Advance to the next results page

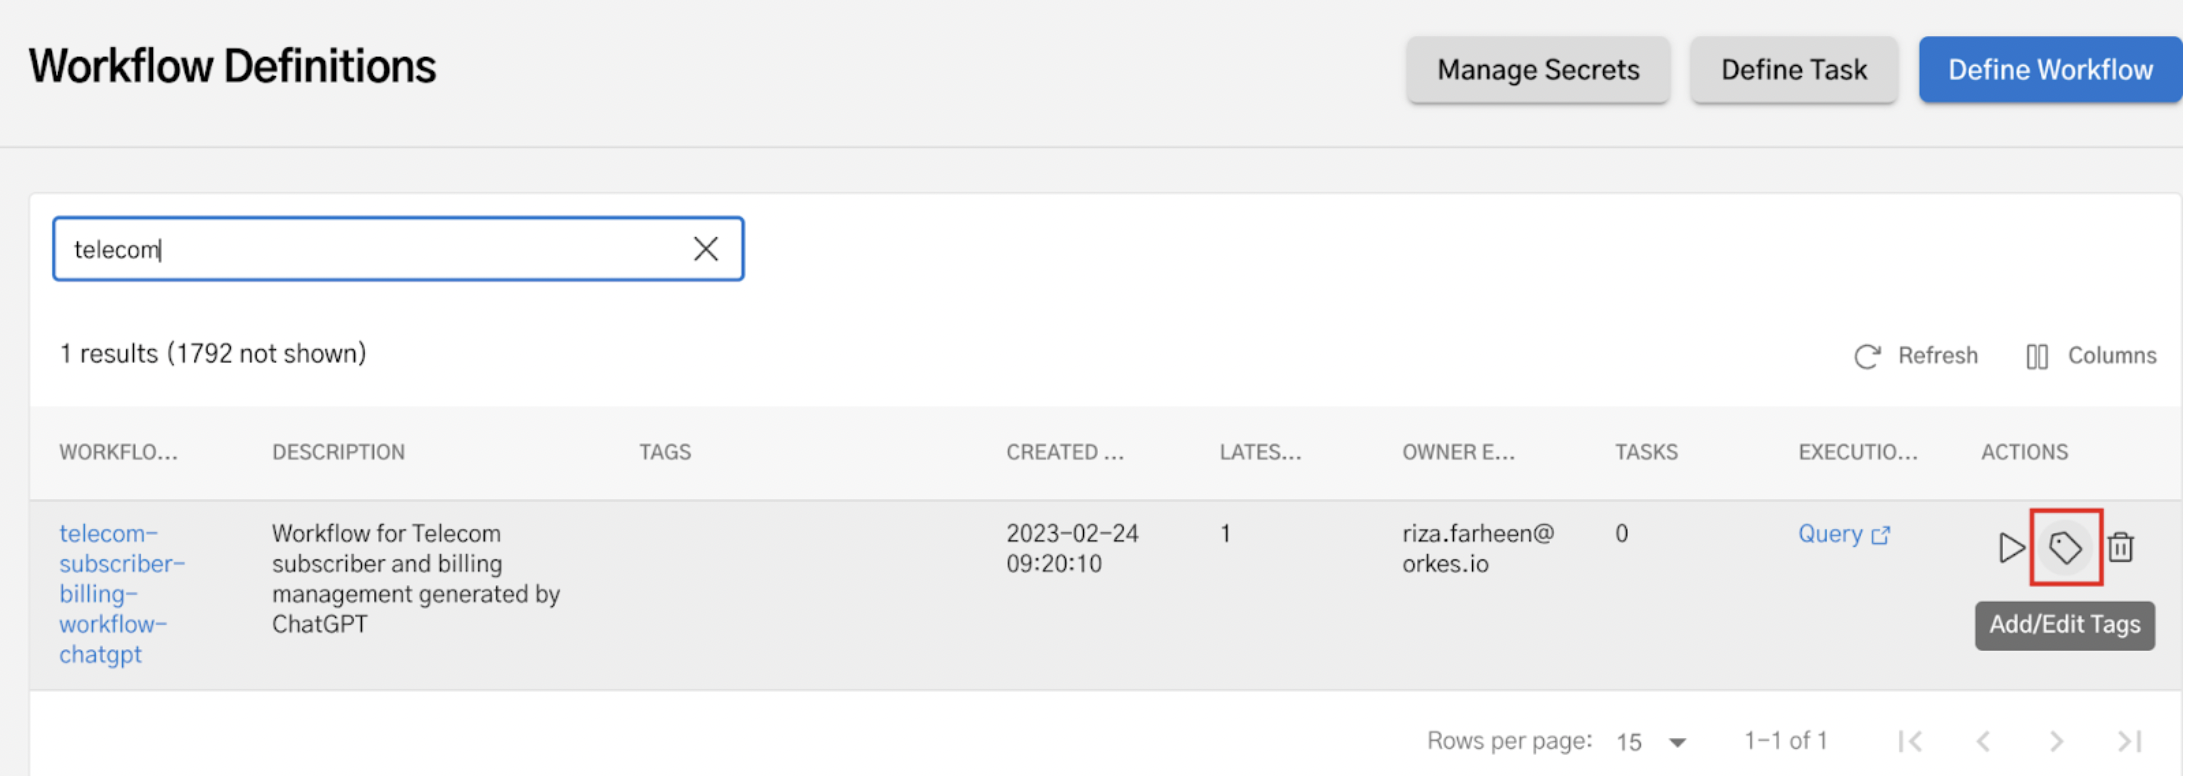[2057, 741]
